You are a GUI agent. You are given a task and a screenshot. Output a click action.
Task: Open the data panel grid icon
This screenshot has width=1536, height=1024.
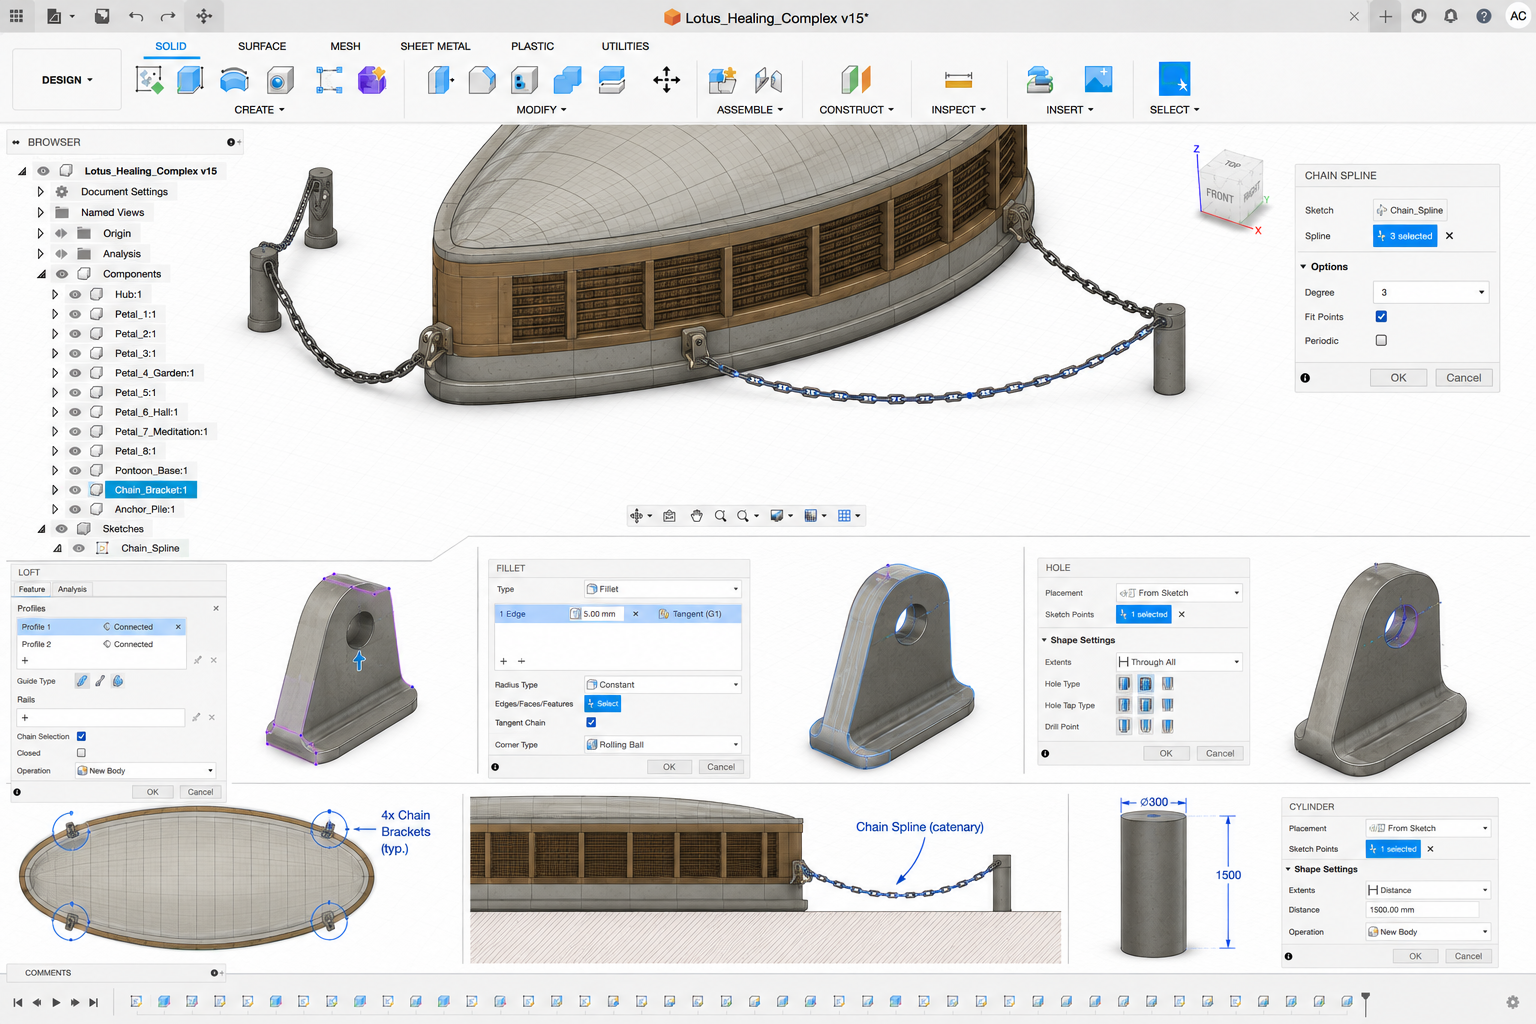coord(16,16)
